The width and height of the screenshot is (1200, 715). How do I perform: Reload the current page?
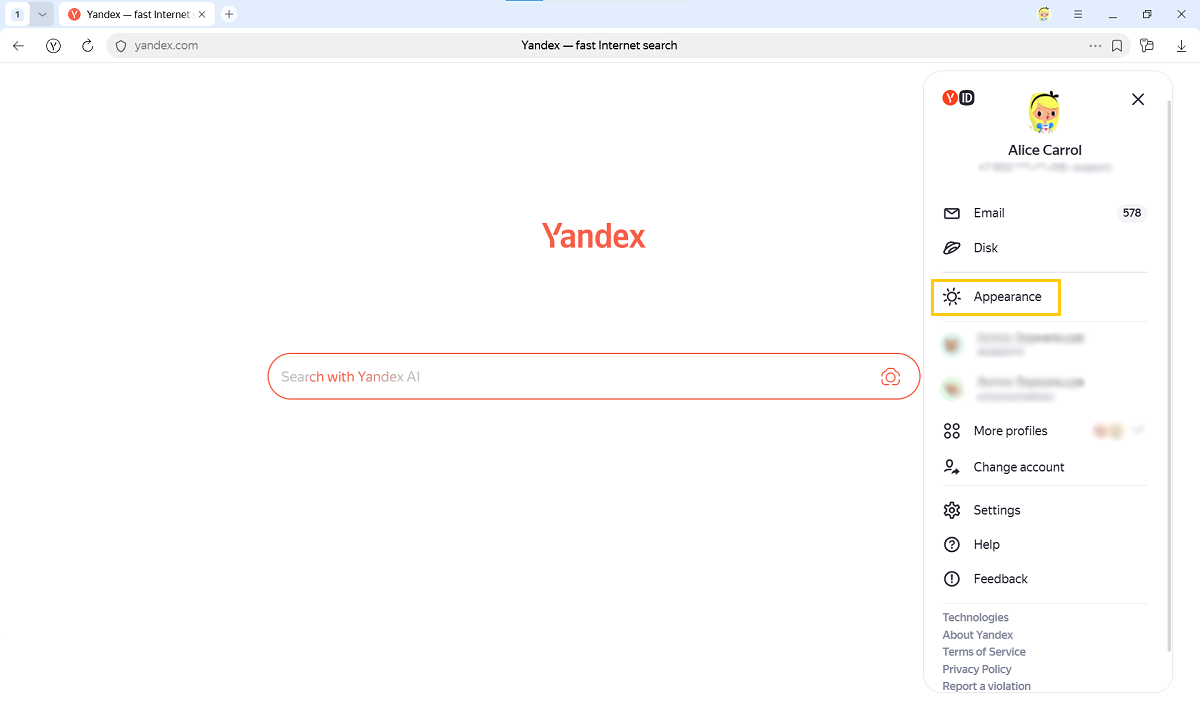click(x=87, y=45)
